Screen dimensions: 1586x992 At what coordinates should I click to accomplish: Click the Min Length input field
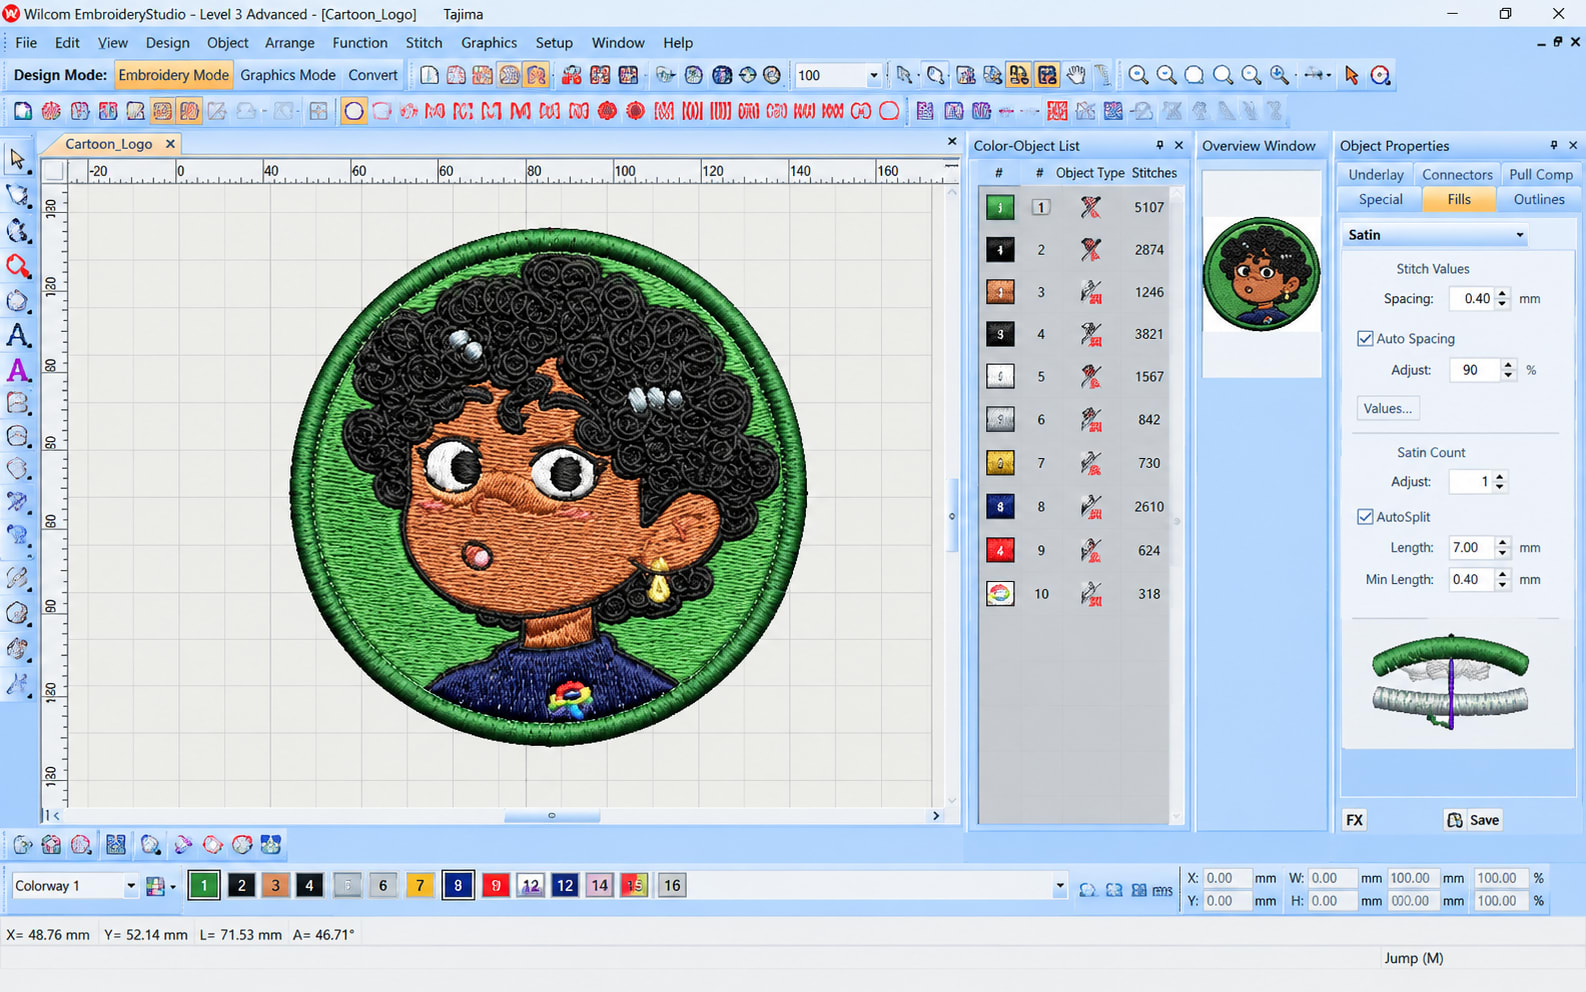[x=1470, y=580]
